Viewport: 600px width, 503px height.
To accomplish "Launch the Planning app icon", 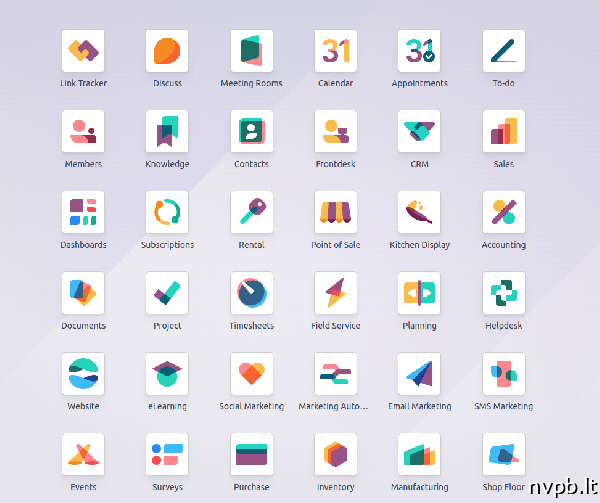I will click(x=419, y=293).
